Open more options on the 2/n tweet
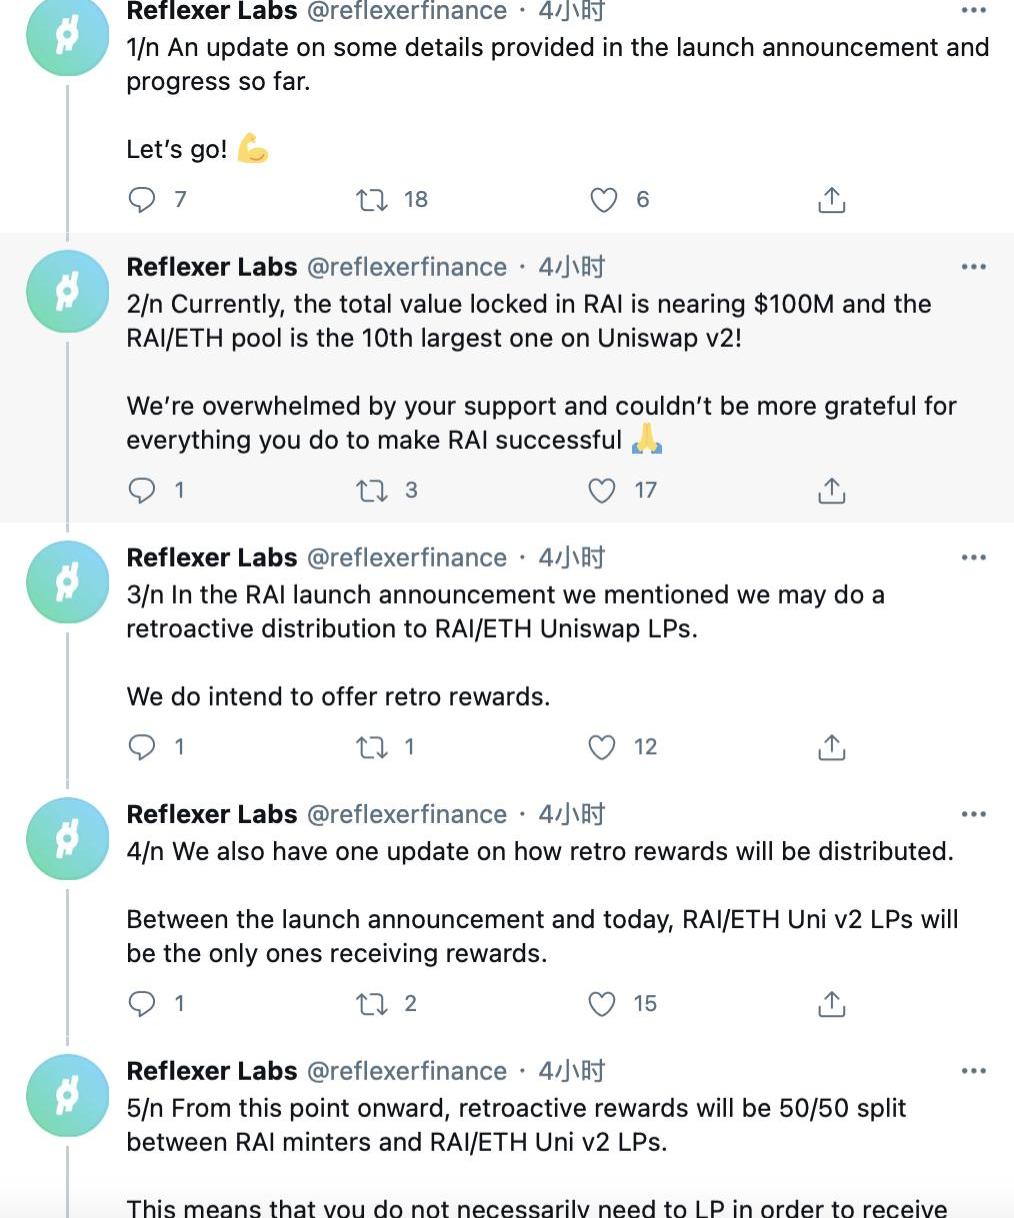This screenshot has height=1218, width=1014. (x=973, y=267)
